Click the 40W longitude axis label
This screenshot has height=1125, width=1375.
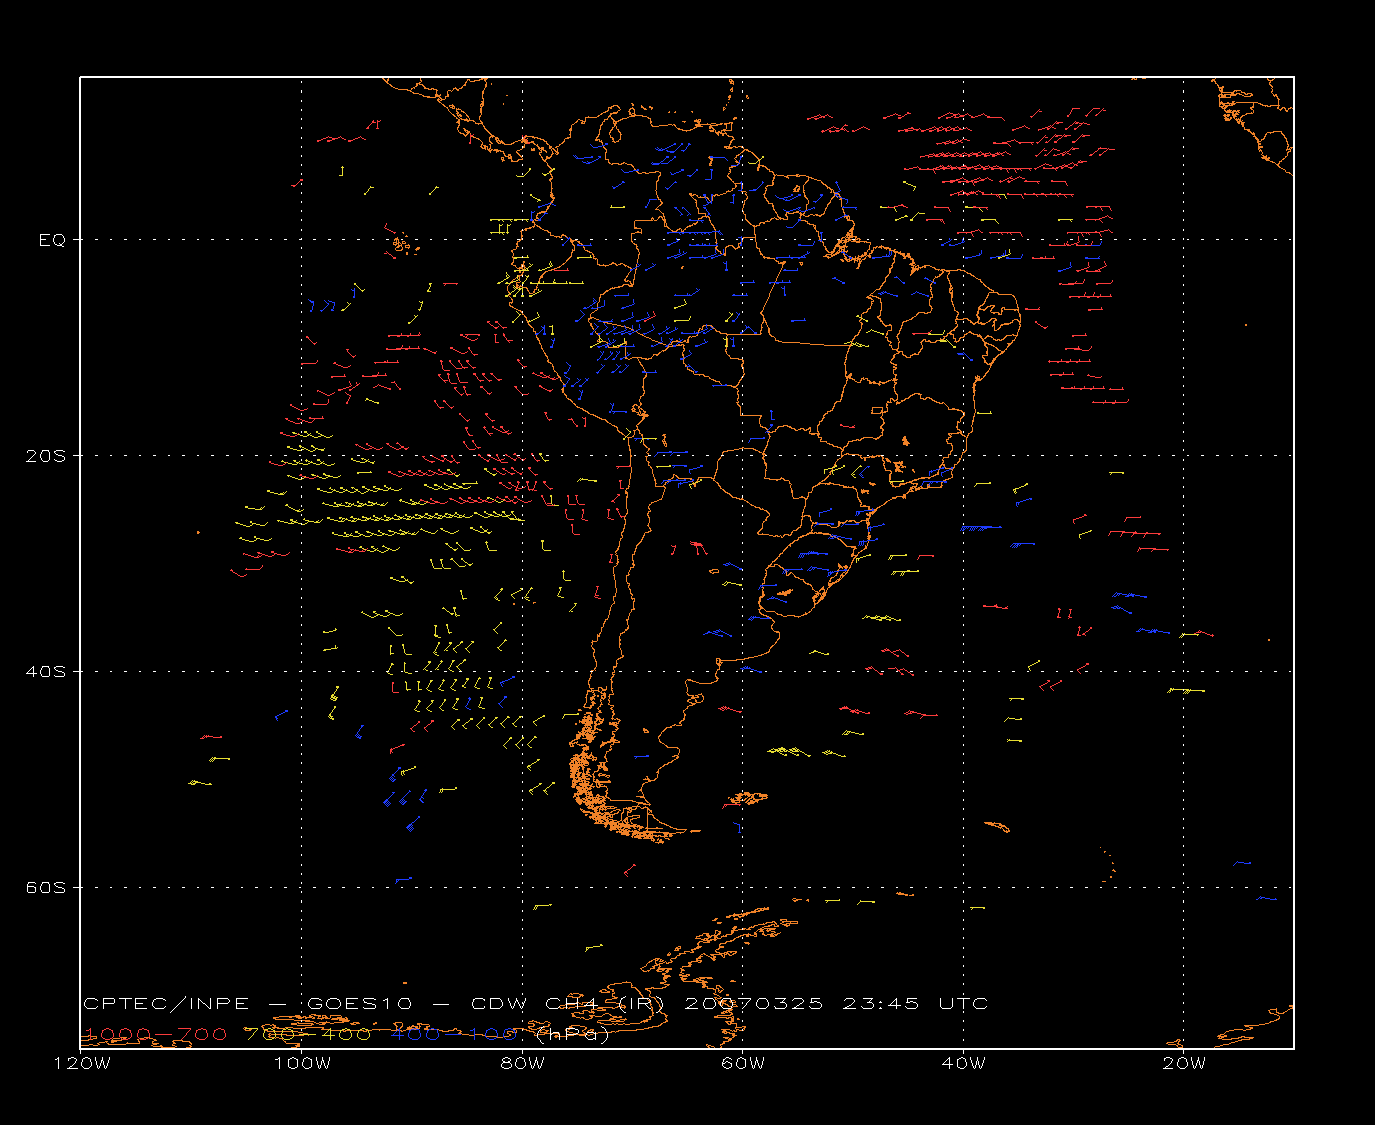click(x=963, y=1063)
